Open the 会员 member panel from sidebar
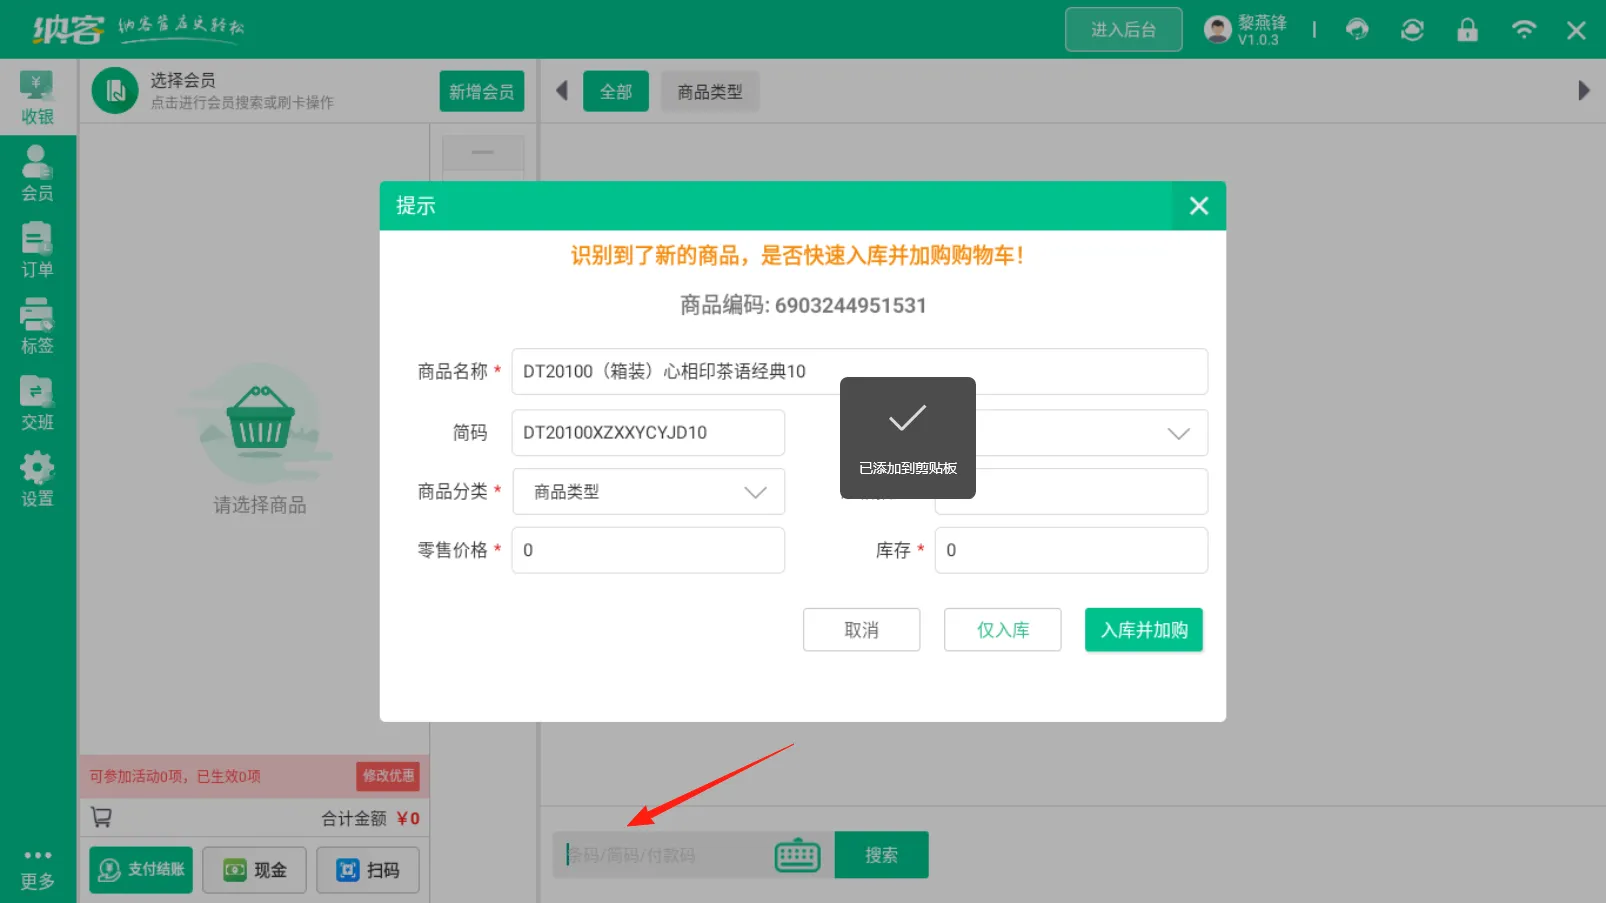This screenshot has height=903, width=1606. [x=37, y=173]
